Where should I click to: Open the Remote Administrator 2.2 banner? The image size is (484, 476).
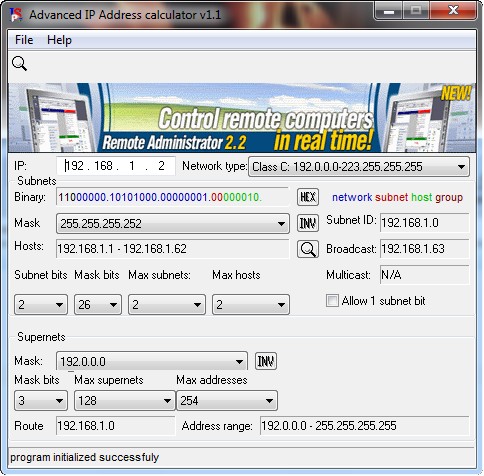pos(242,118)
